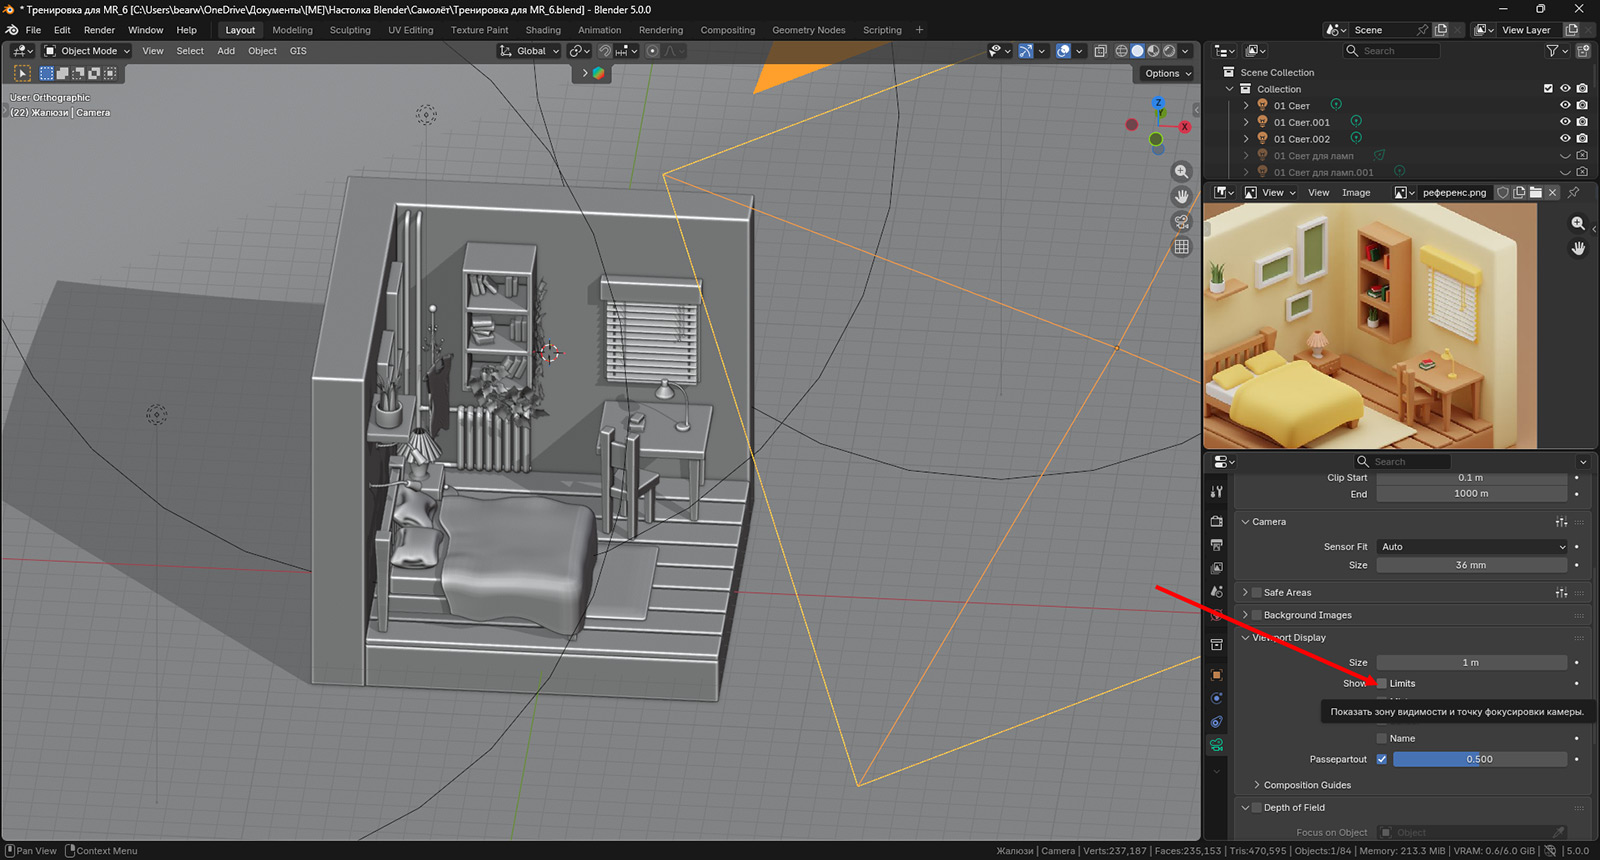Open the Sensor Fit dropdown
1600x860 pixels.
coord(1472,547)
